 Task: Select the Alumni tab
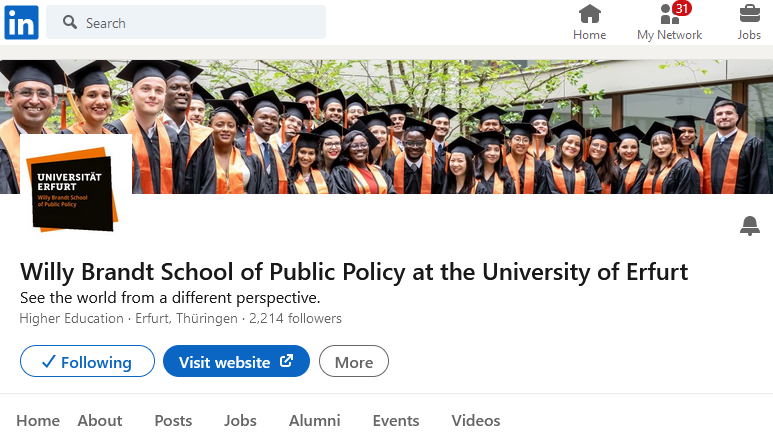point(314,420)
